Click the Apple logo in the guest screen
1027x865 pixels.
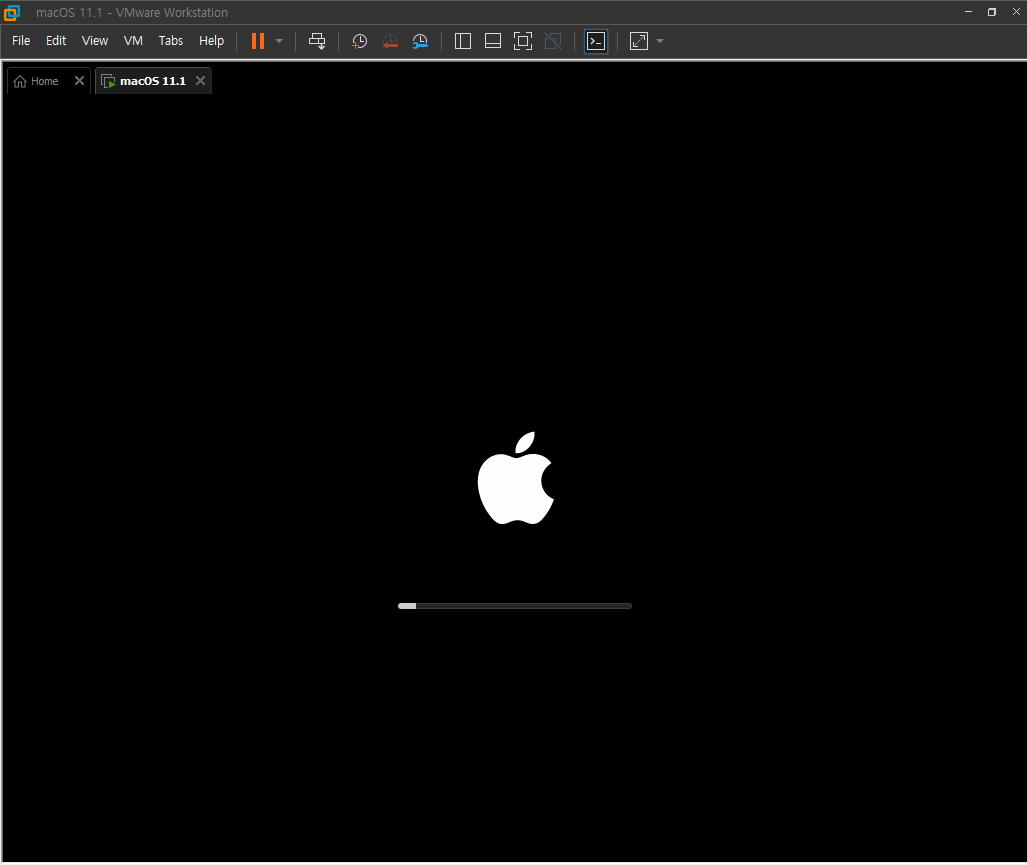(x=515, y=478)
